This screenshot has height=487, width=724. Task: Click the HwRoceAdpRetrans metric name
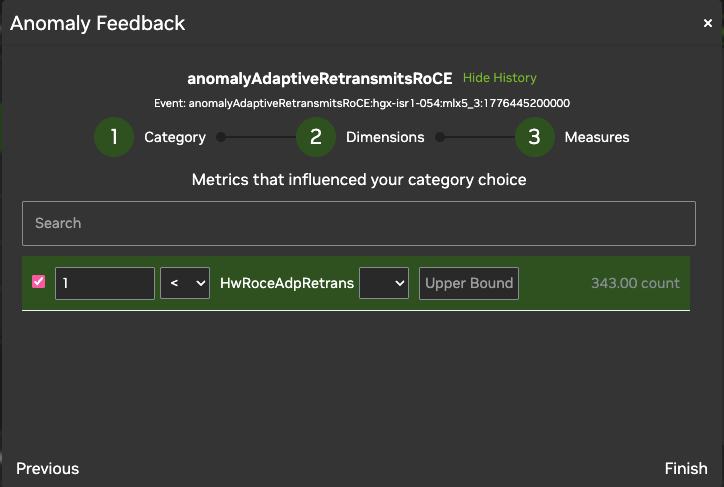(287, 283)
